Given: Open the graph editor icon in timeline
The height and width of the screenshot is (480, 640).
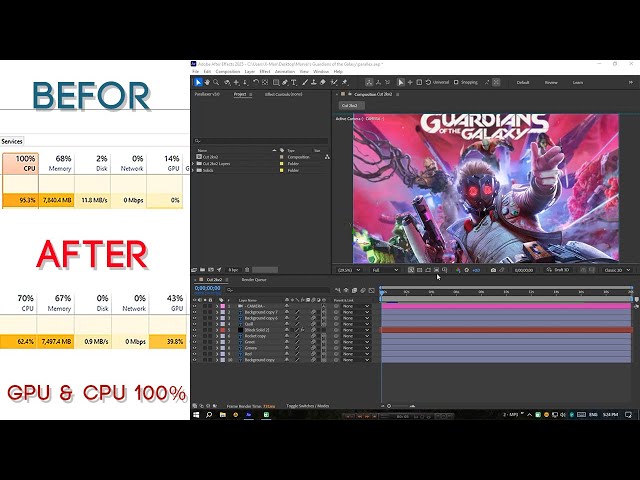Looking at the screenshot, I should tap(371, 290).
